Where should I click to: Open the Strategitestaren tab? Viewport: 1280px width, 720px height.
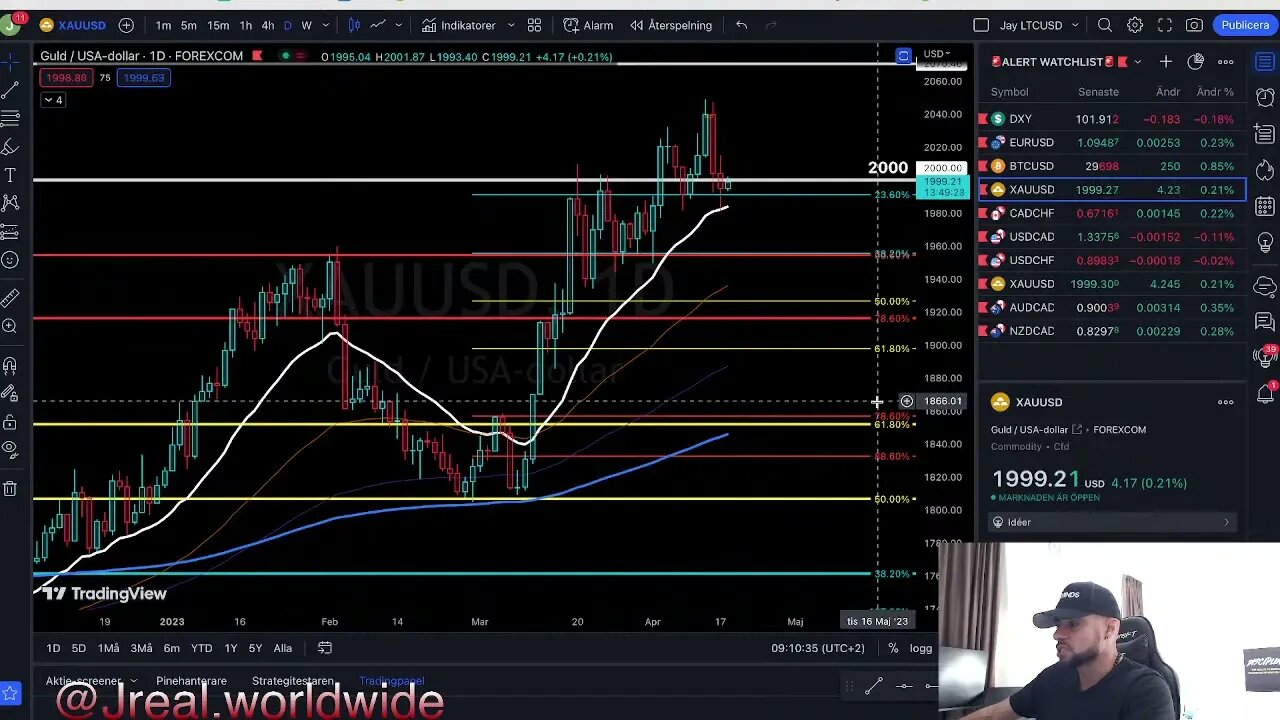pos(293,681)
